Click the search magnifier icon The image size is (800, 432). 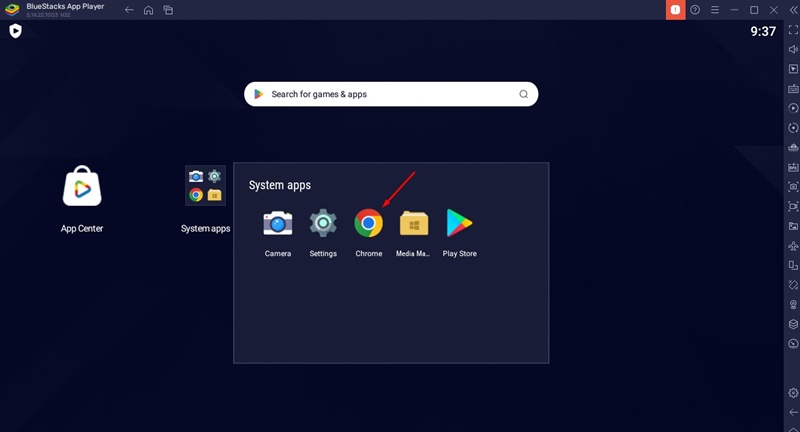pos(523,94)
